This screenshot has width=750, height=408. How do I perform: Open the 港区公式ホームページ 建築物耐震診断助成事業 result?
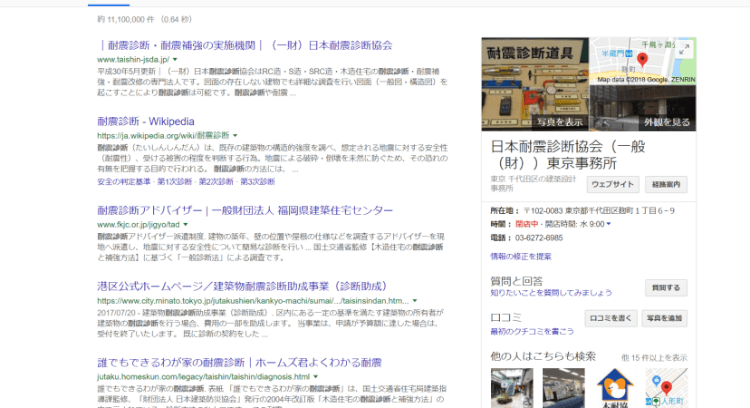242,286
